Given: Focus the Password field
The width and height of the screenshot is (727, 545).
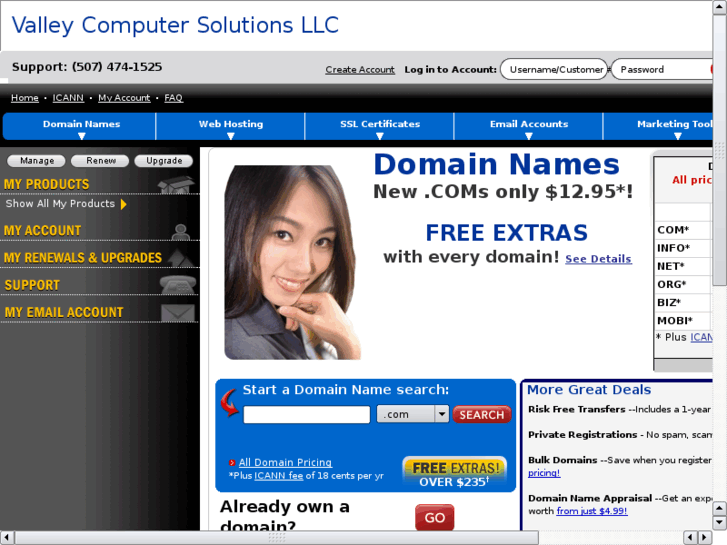Looking at the screenshot, I should [x=662, y=69].
